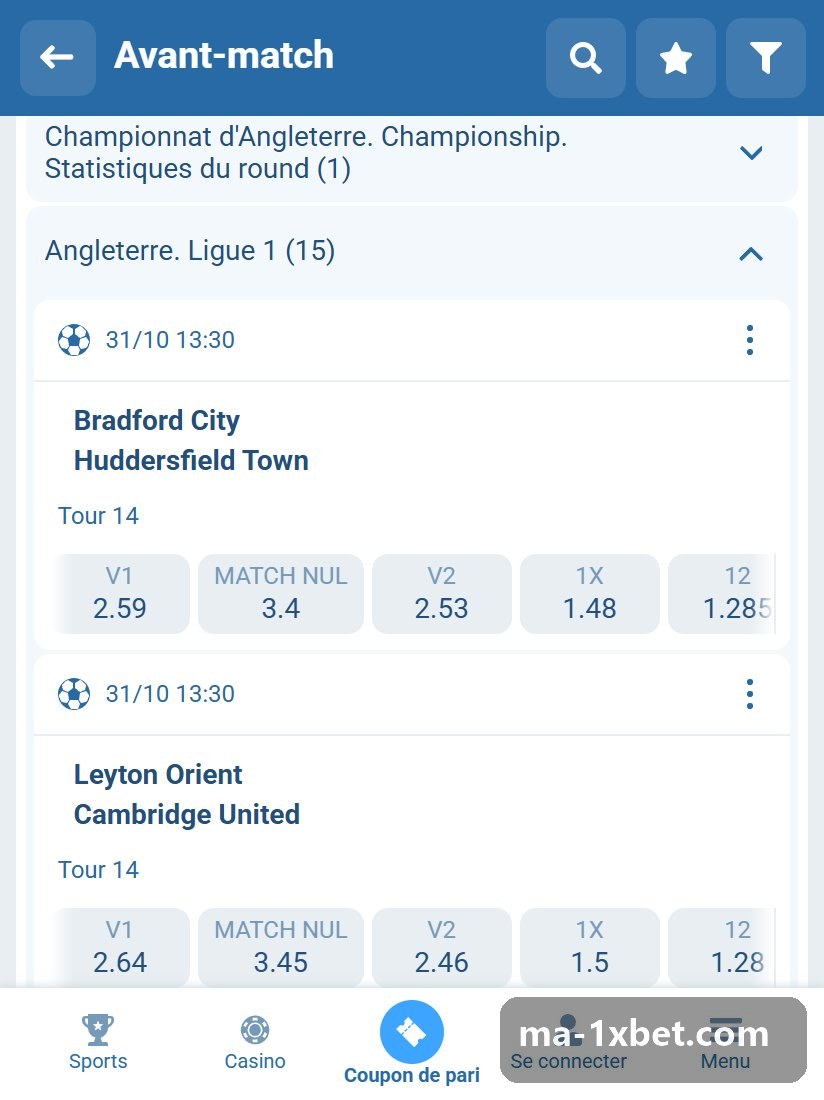This screenshot has height=1100, width=824.
Task: Select MATCH NUL odds 3.4
Action: 281,593
